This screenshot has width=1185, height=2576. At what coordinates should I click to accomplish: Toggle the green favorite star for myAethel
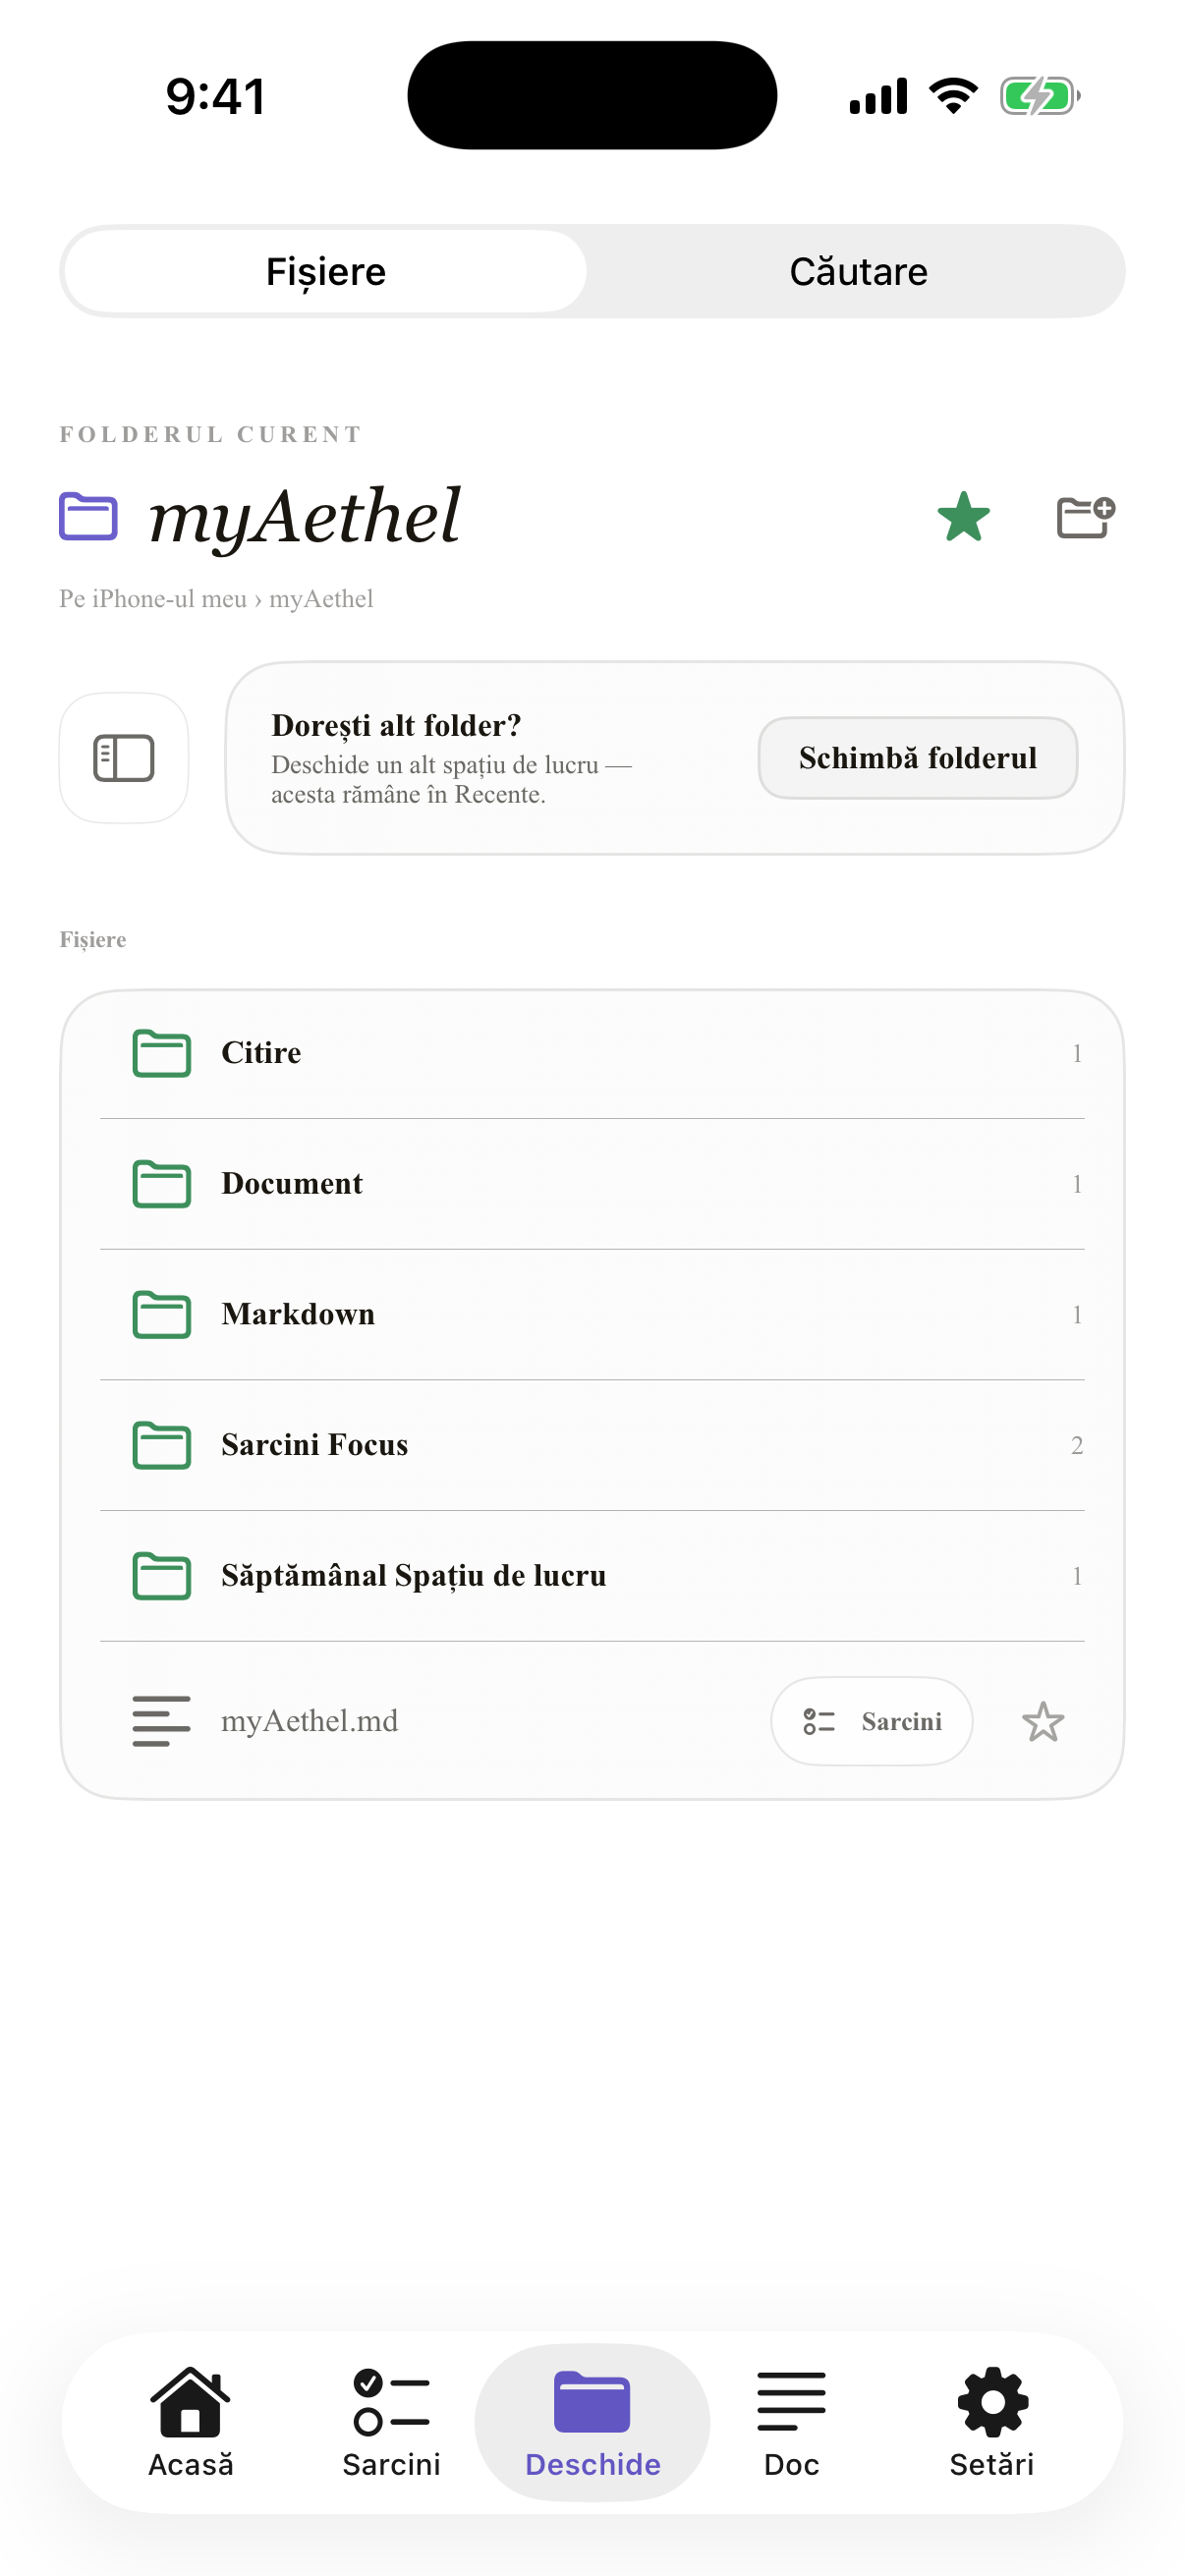click(x=963, y=517)
